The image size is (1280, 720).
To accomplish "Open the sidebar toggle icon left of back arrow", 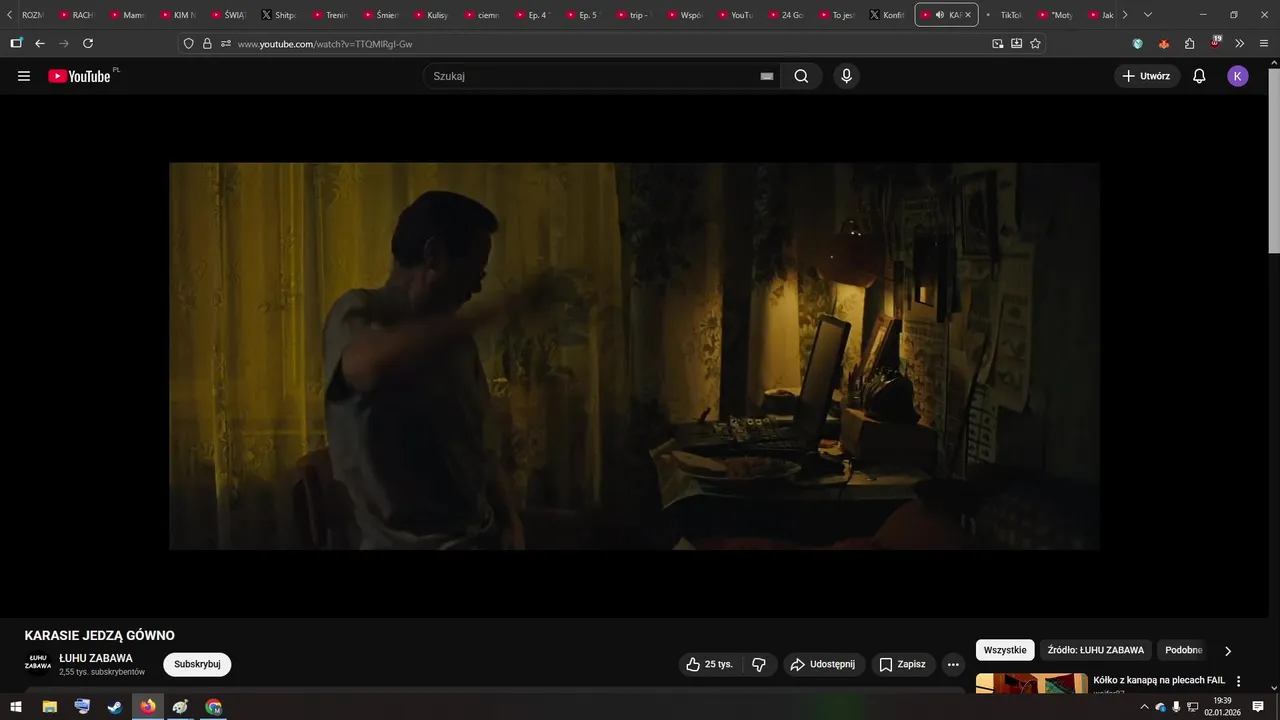I will pos(16,44).
